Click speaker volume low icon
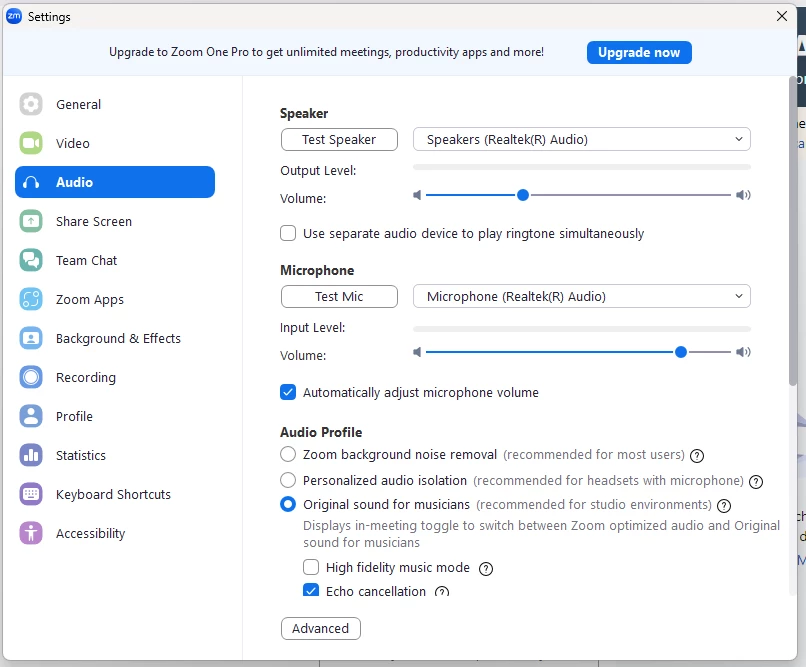Viewport: 806px width, 667px height. [x=417, y=195]
